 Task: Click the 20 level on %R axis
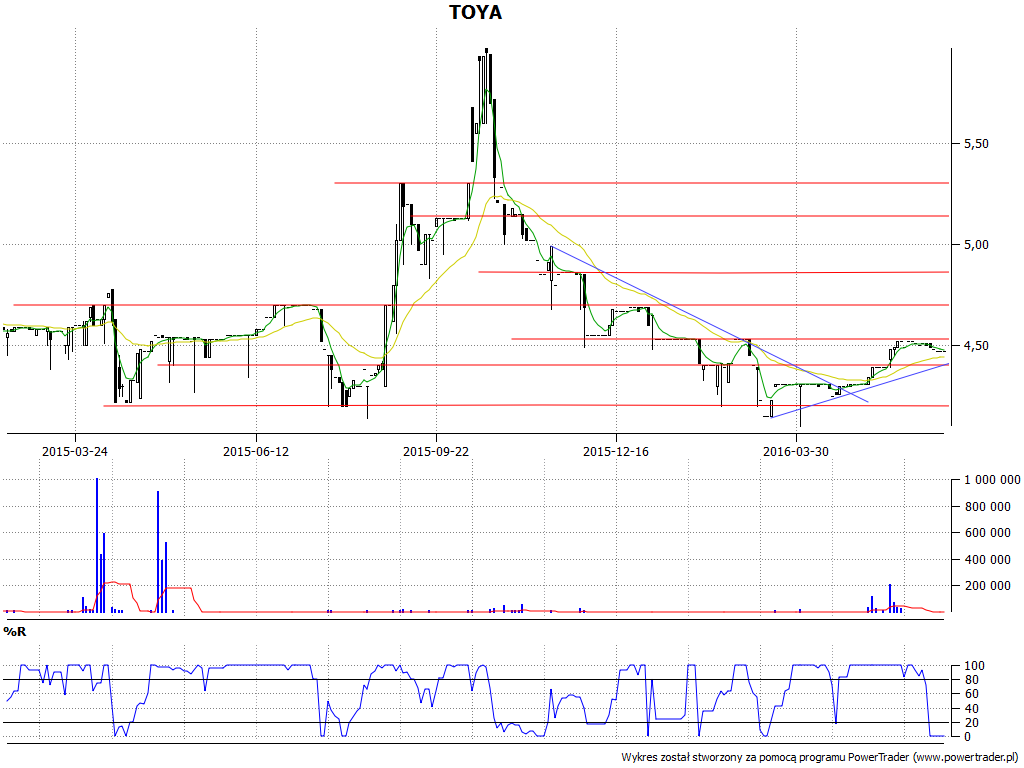(970, 722)
